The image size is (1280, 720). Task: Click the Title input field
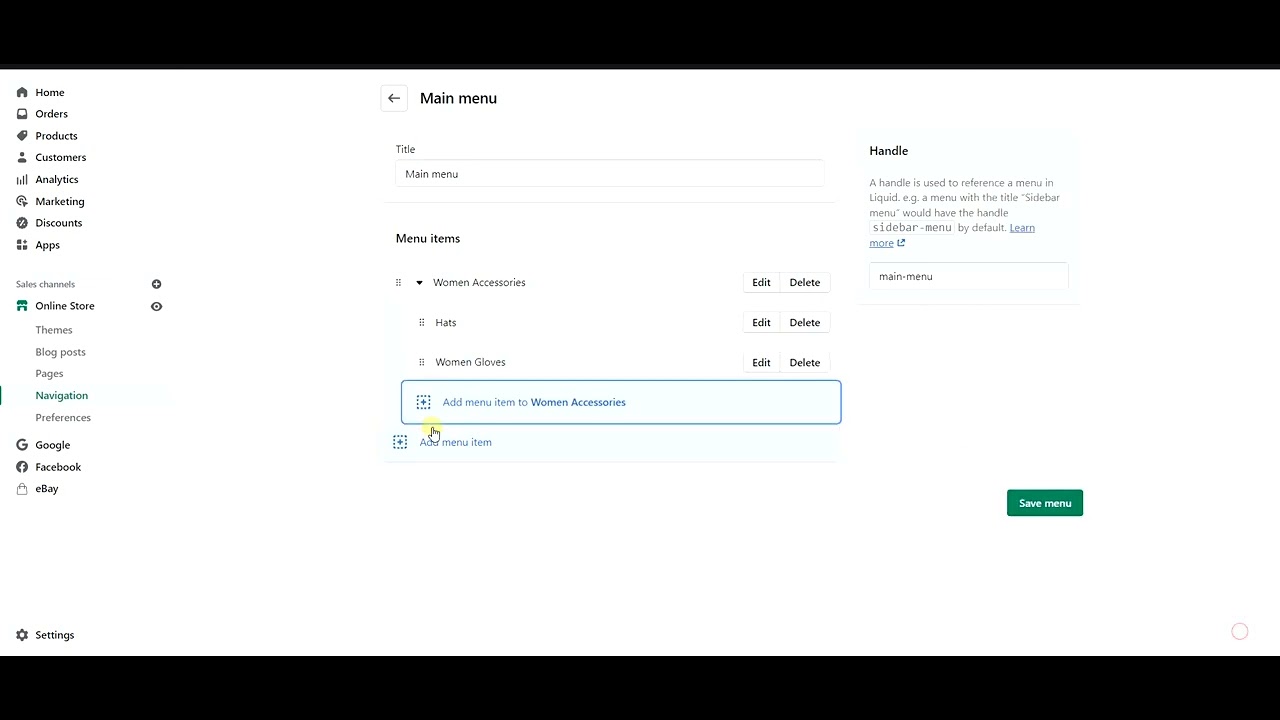[x=609, y=174]
